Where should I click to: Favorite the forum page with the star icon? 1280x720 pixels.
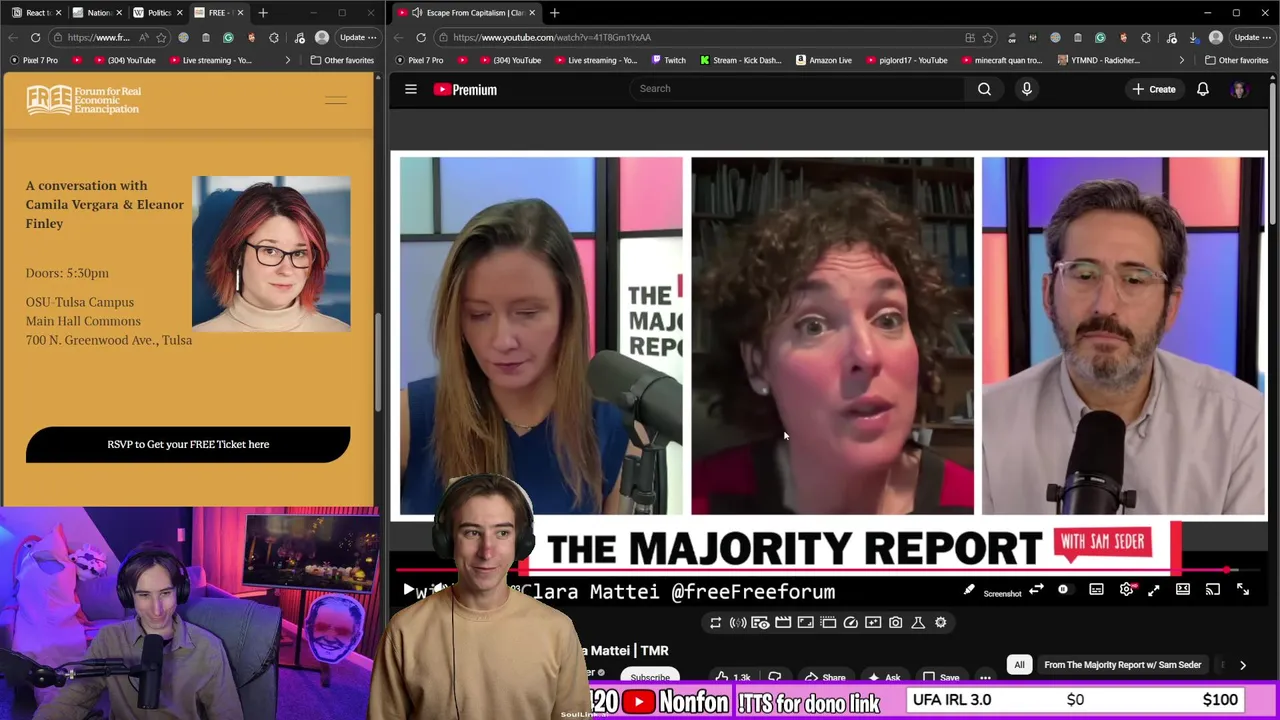coord(161,38)
